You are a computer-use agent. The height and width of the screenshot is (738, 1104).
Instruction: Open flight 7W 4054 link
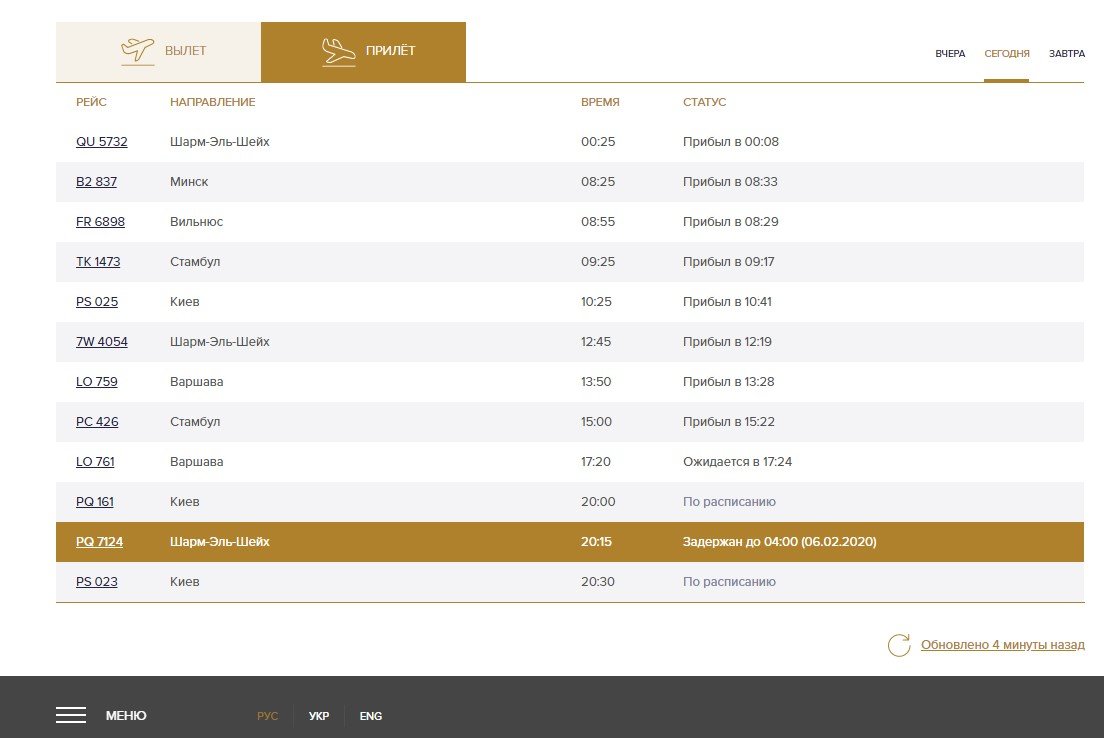pyautogui.click(x=102, y=342)
